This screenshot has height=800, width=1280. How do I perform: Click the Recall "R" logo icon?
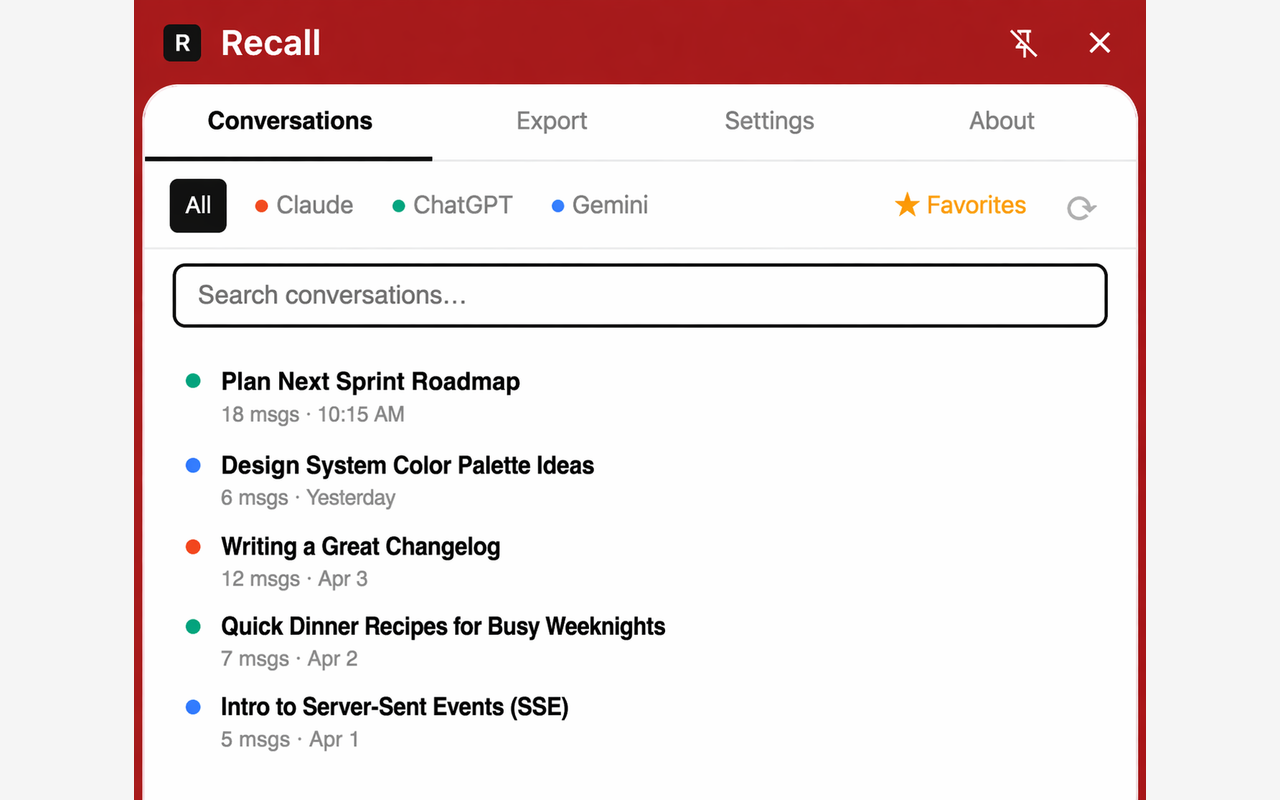182,43
